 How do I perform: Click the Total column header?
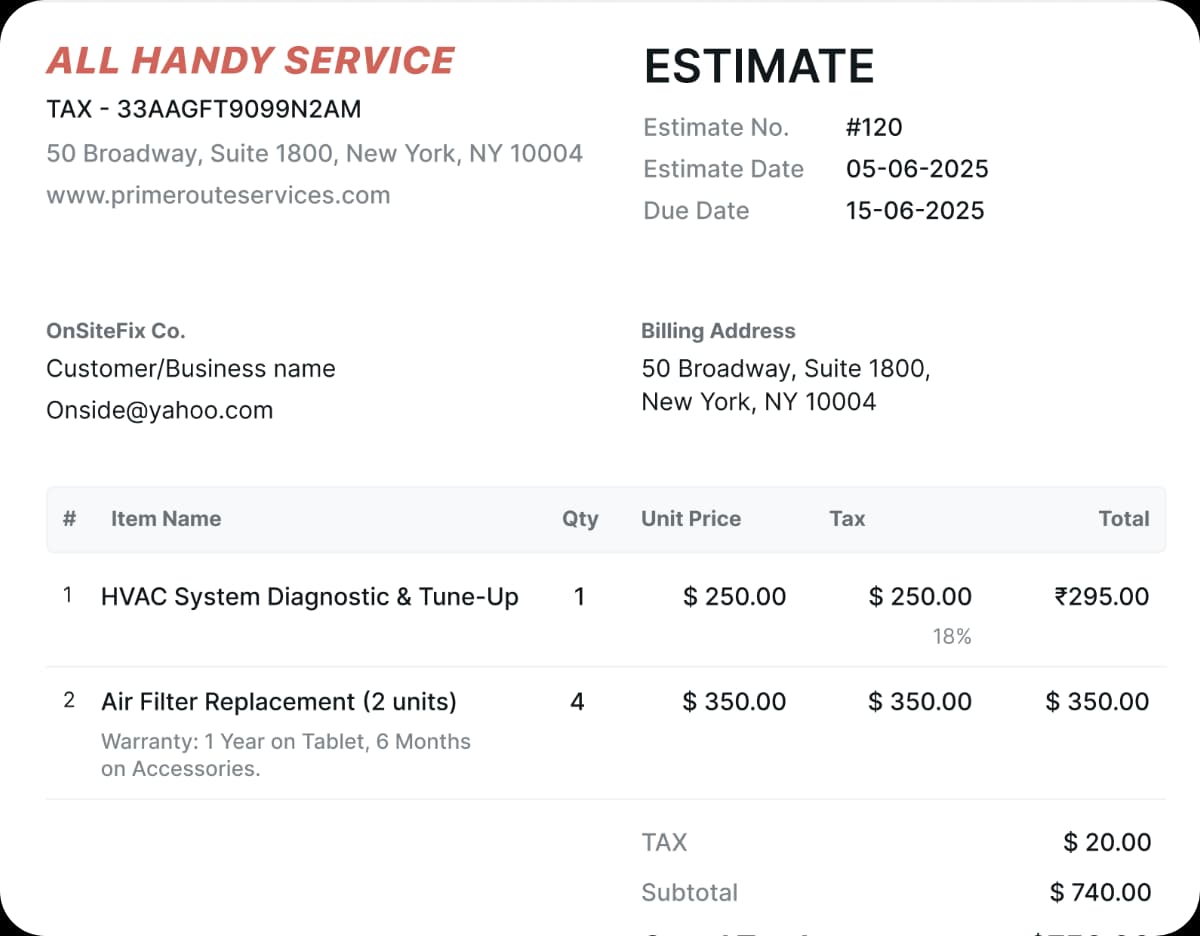pyautogui.click(x=1124, y=519)
